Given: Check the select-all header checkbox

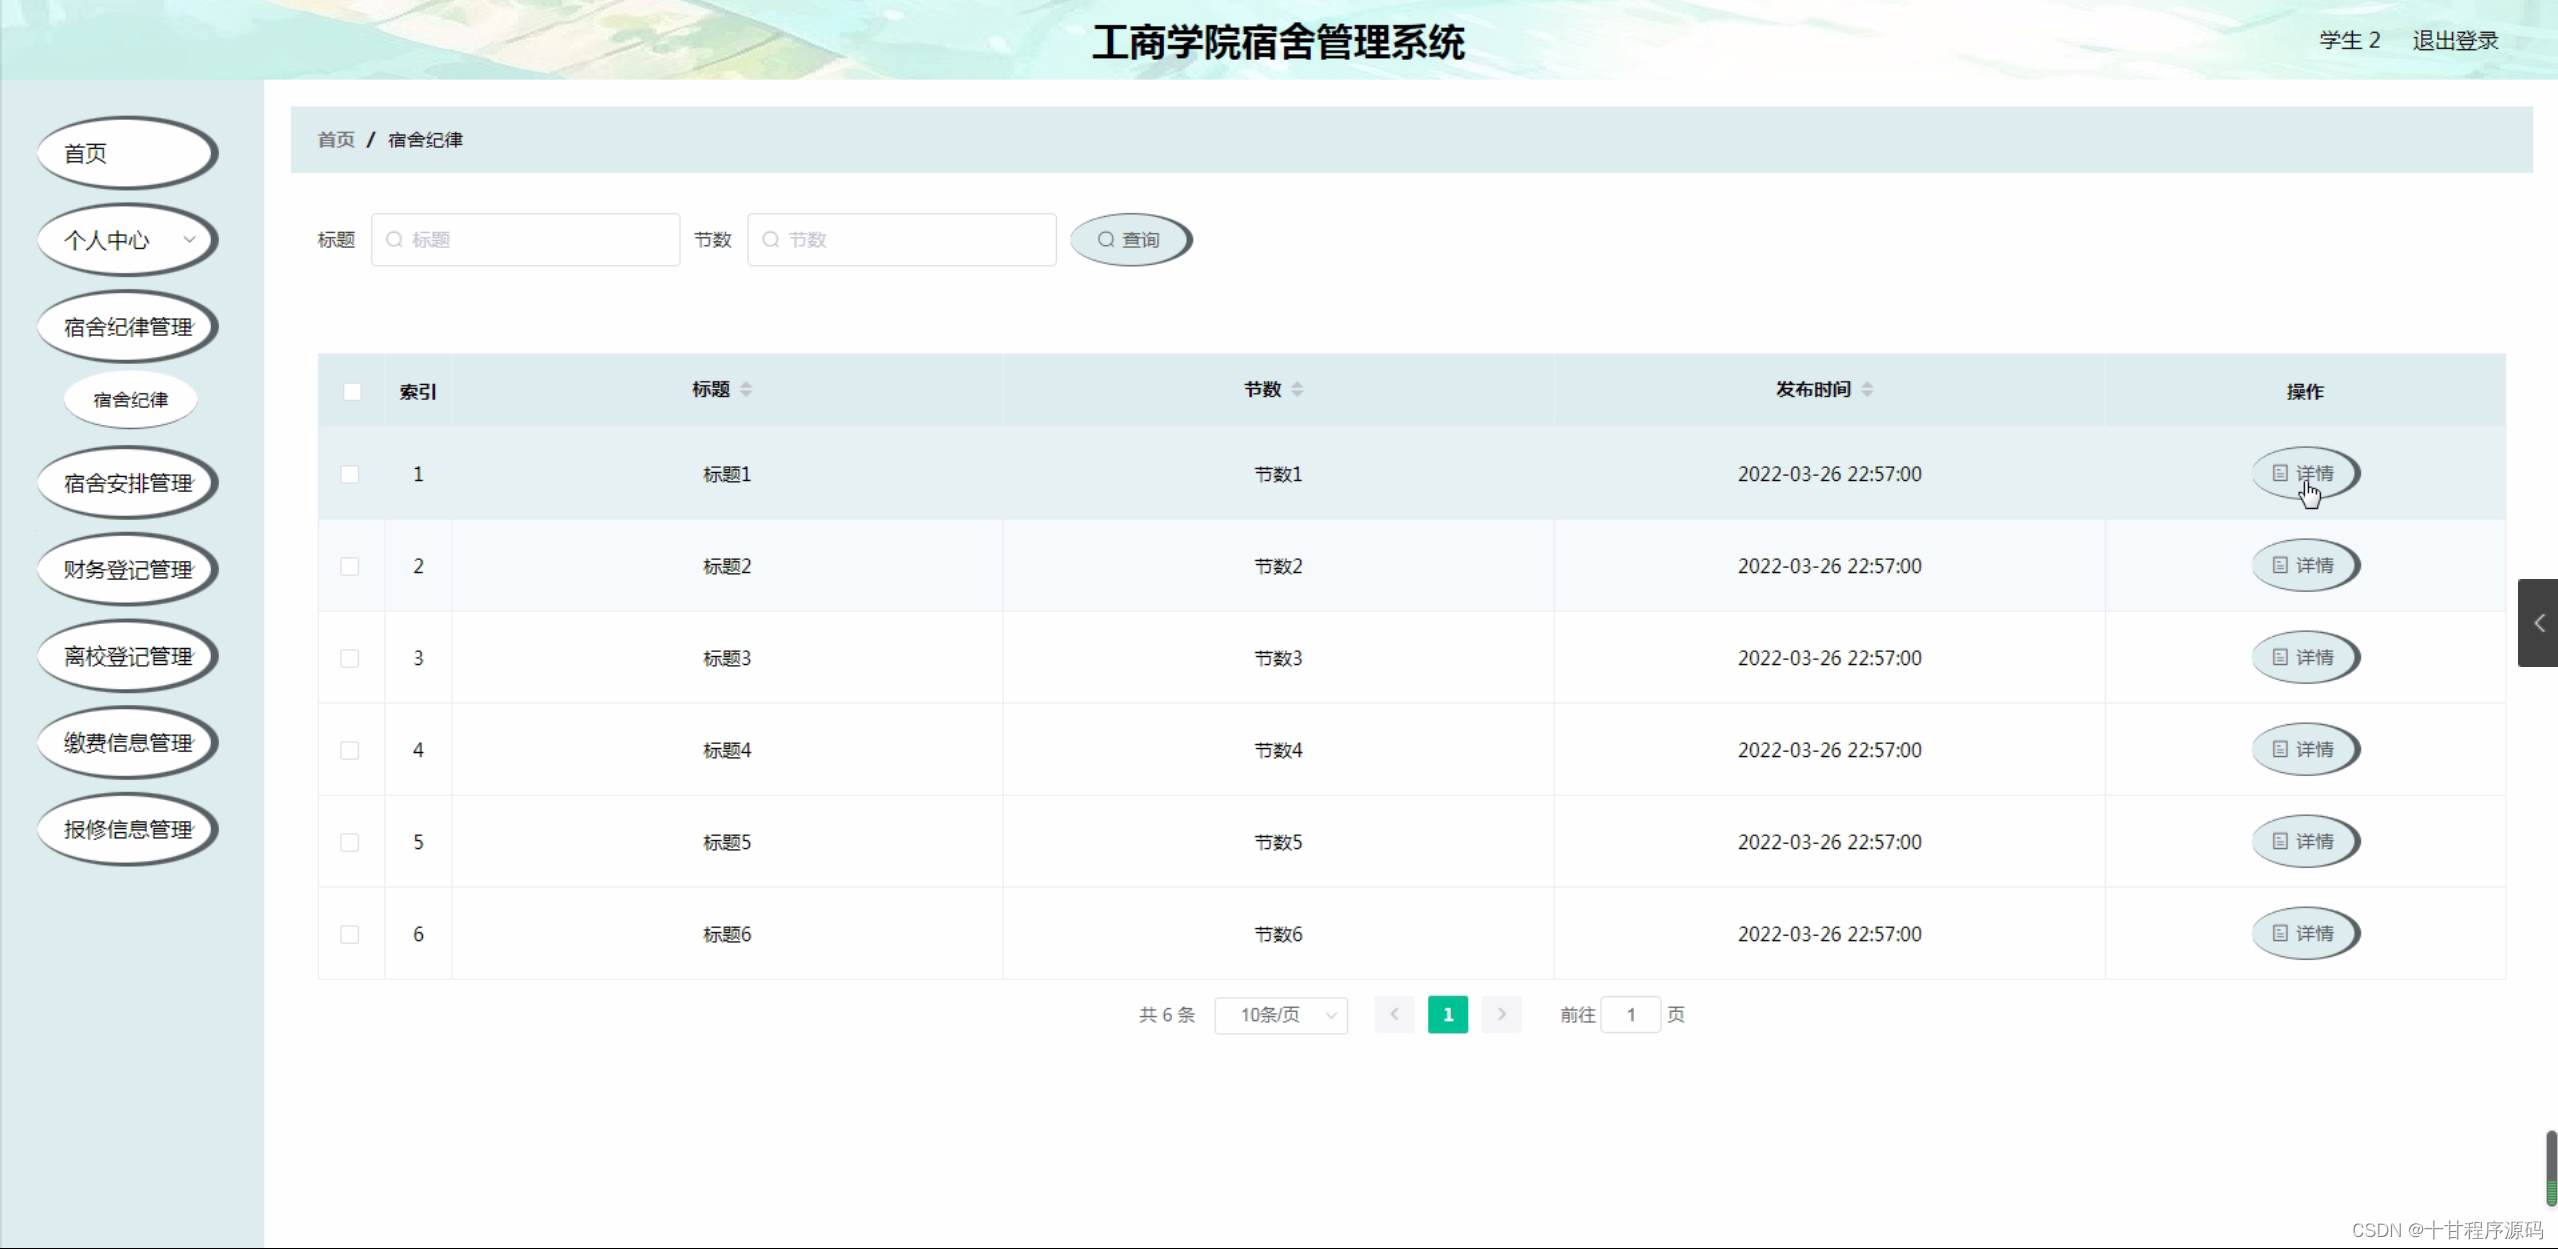Looking at the screenshot, I should [x=352, y=392].
